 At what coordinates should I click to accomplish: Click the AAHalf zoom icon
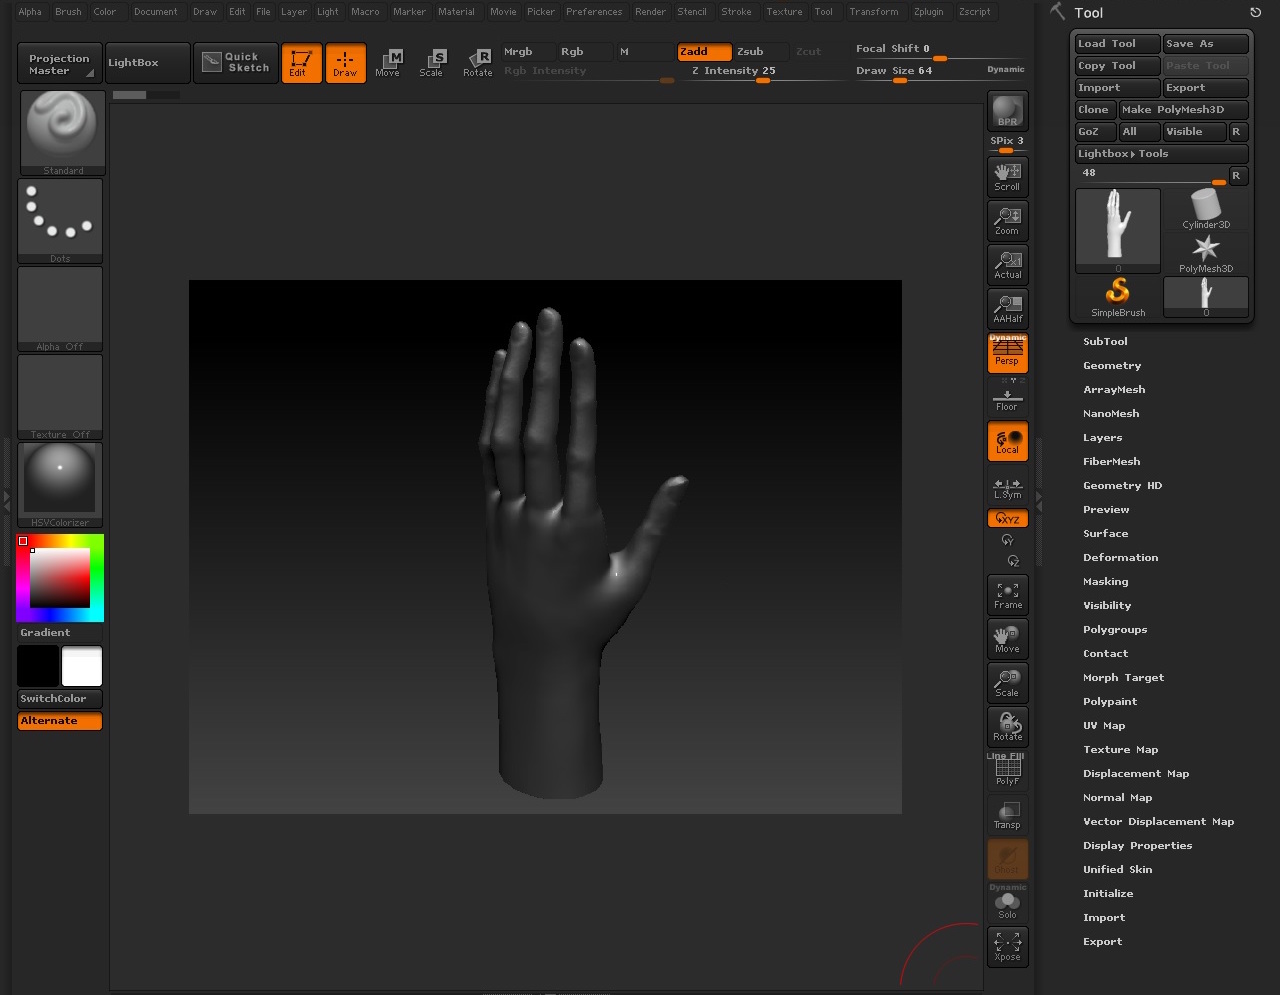(x=1007, y=308)
